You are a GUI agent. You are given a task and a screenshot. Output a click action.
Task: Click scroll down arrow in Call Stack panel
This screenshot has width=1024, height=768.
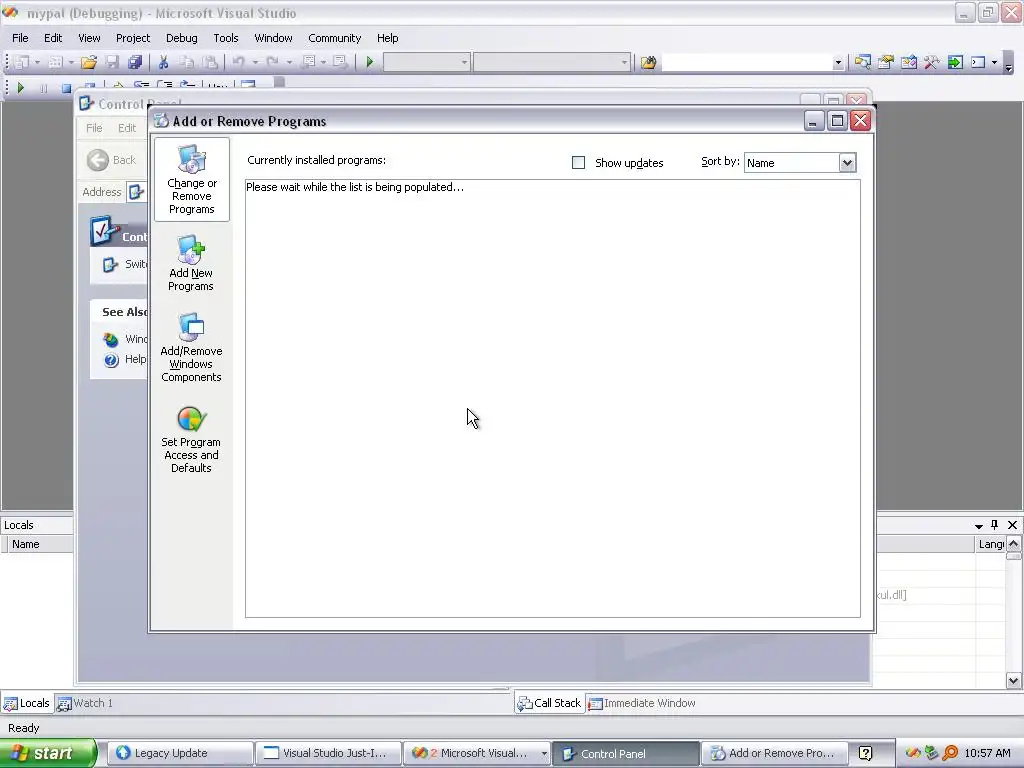(1013, 680)
